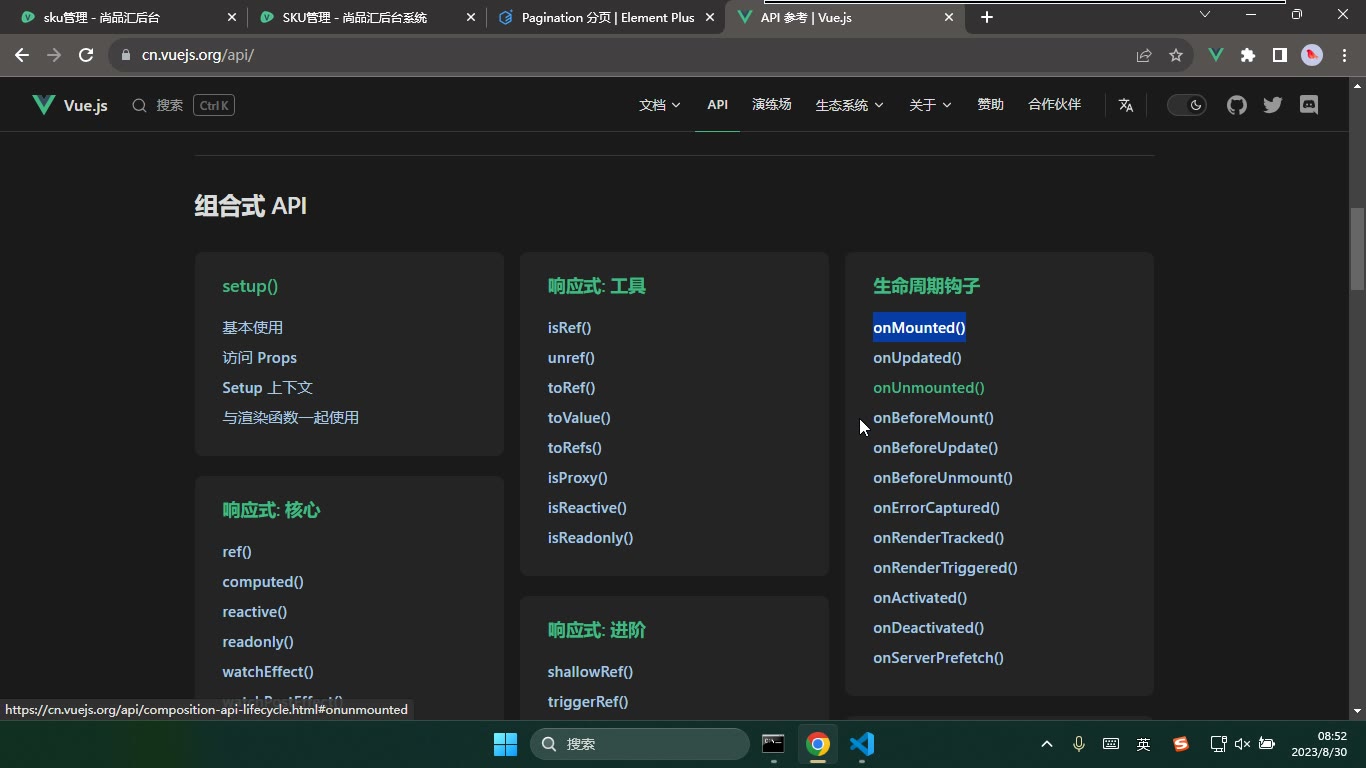Open the 合作伙伴 link
This screenshot has height=768, width=1366.
(1054, 105)
